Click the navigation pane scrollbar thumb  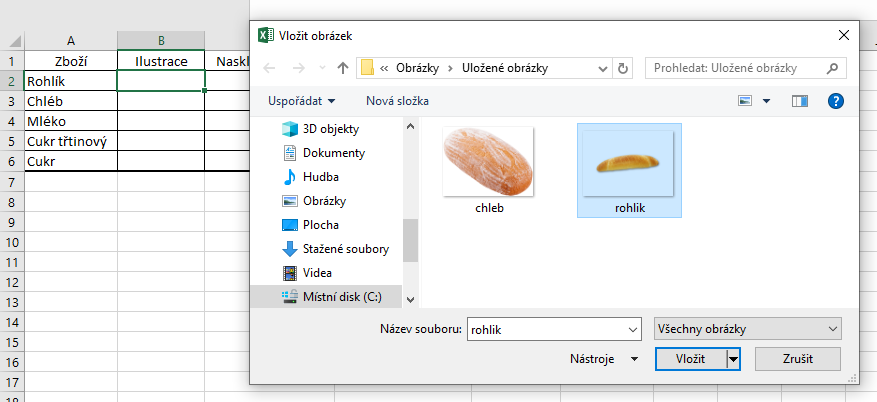pyautogui.click(x=410, y=240)
